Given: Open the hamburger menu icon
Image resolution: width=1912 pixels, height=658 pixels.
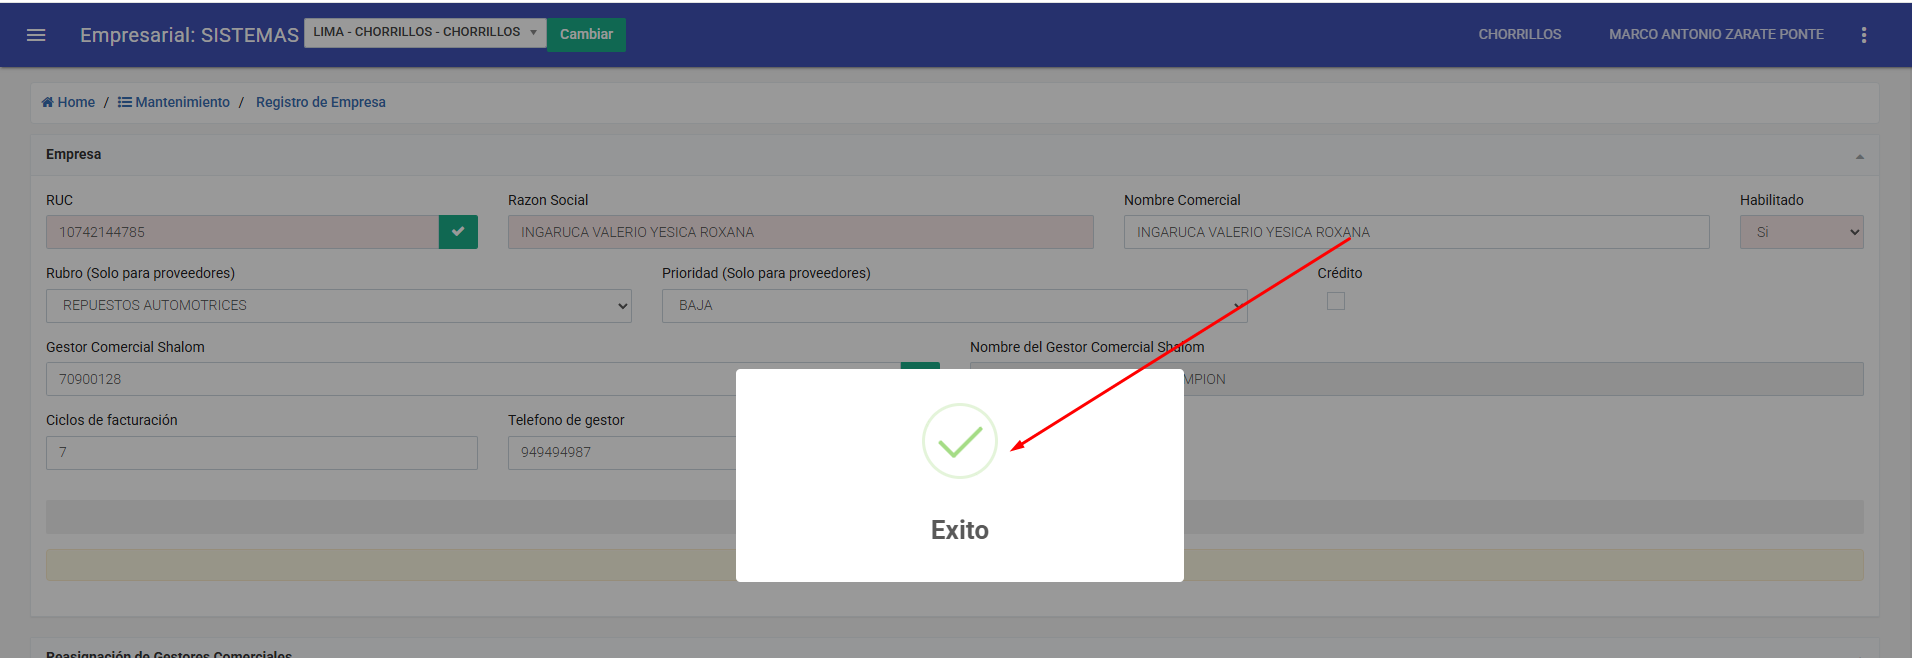Looking at the screenshot, I should tap(36, 35).
